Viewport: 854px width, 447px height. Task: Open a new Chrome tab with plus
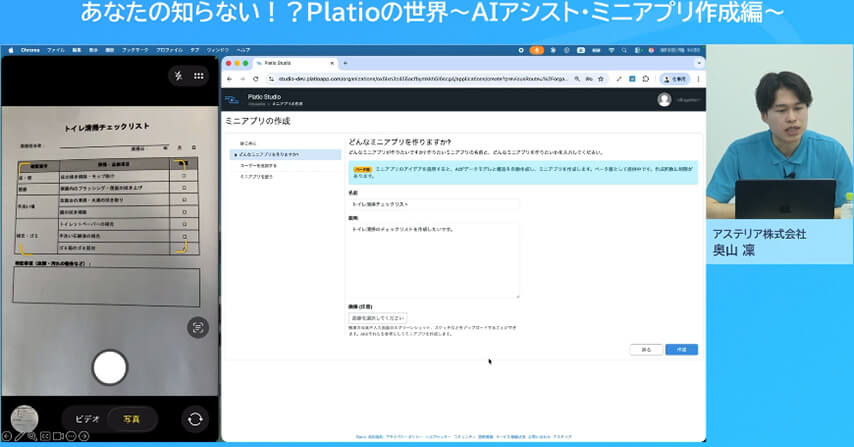[344, 63]
